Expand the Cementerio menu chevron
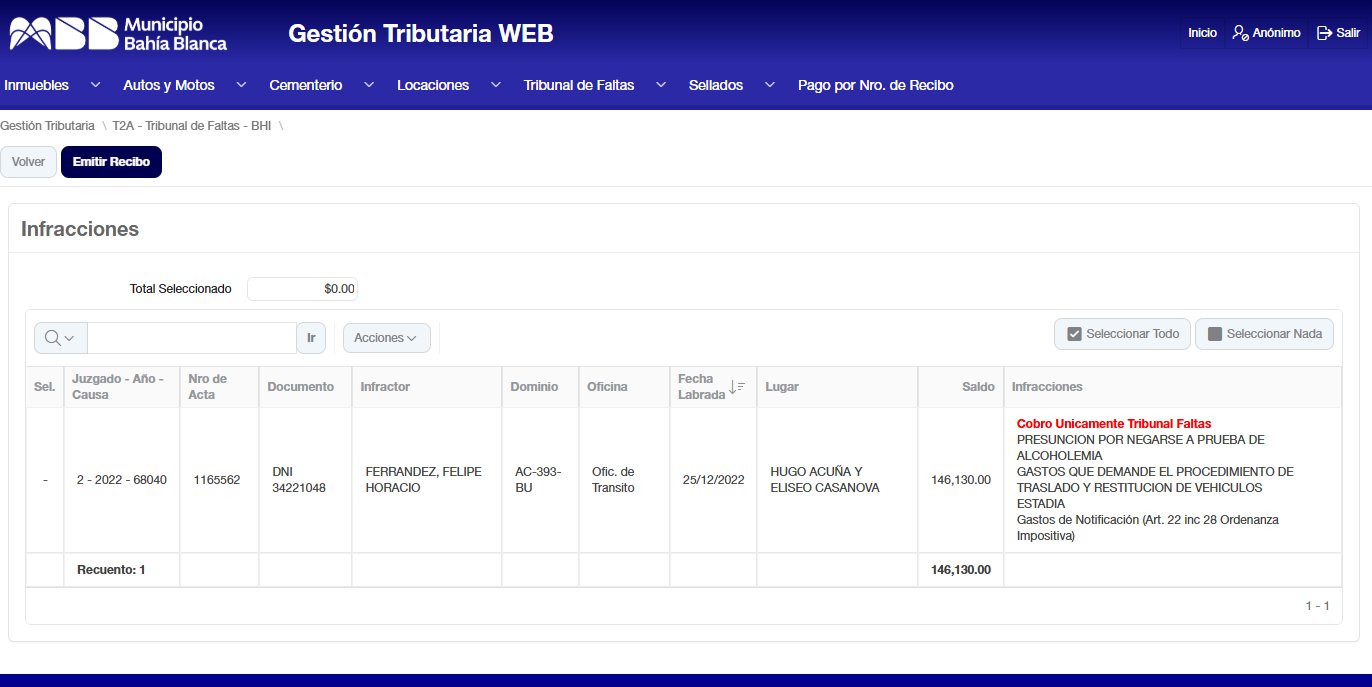The width and height of the screenshot is (1372, 687). click(369, 85)
